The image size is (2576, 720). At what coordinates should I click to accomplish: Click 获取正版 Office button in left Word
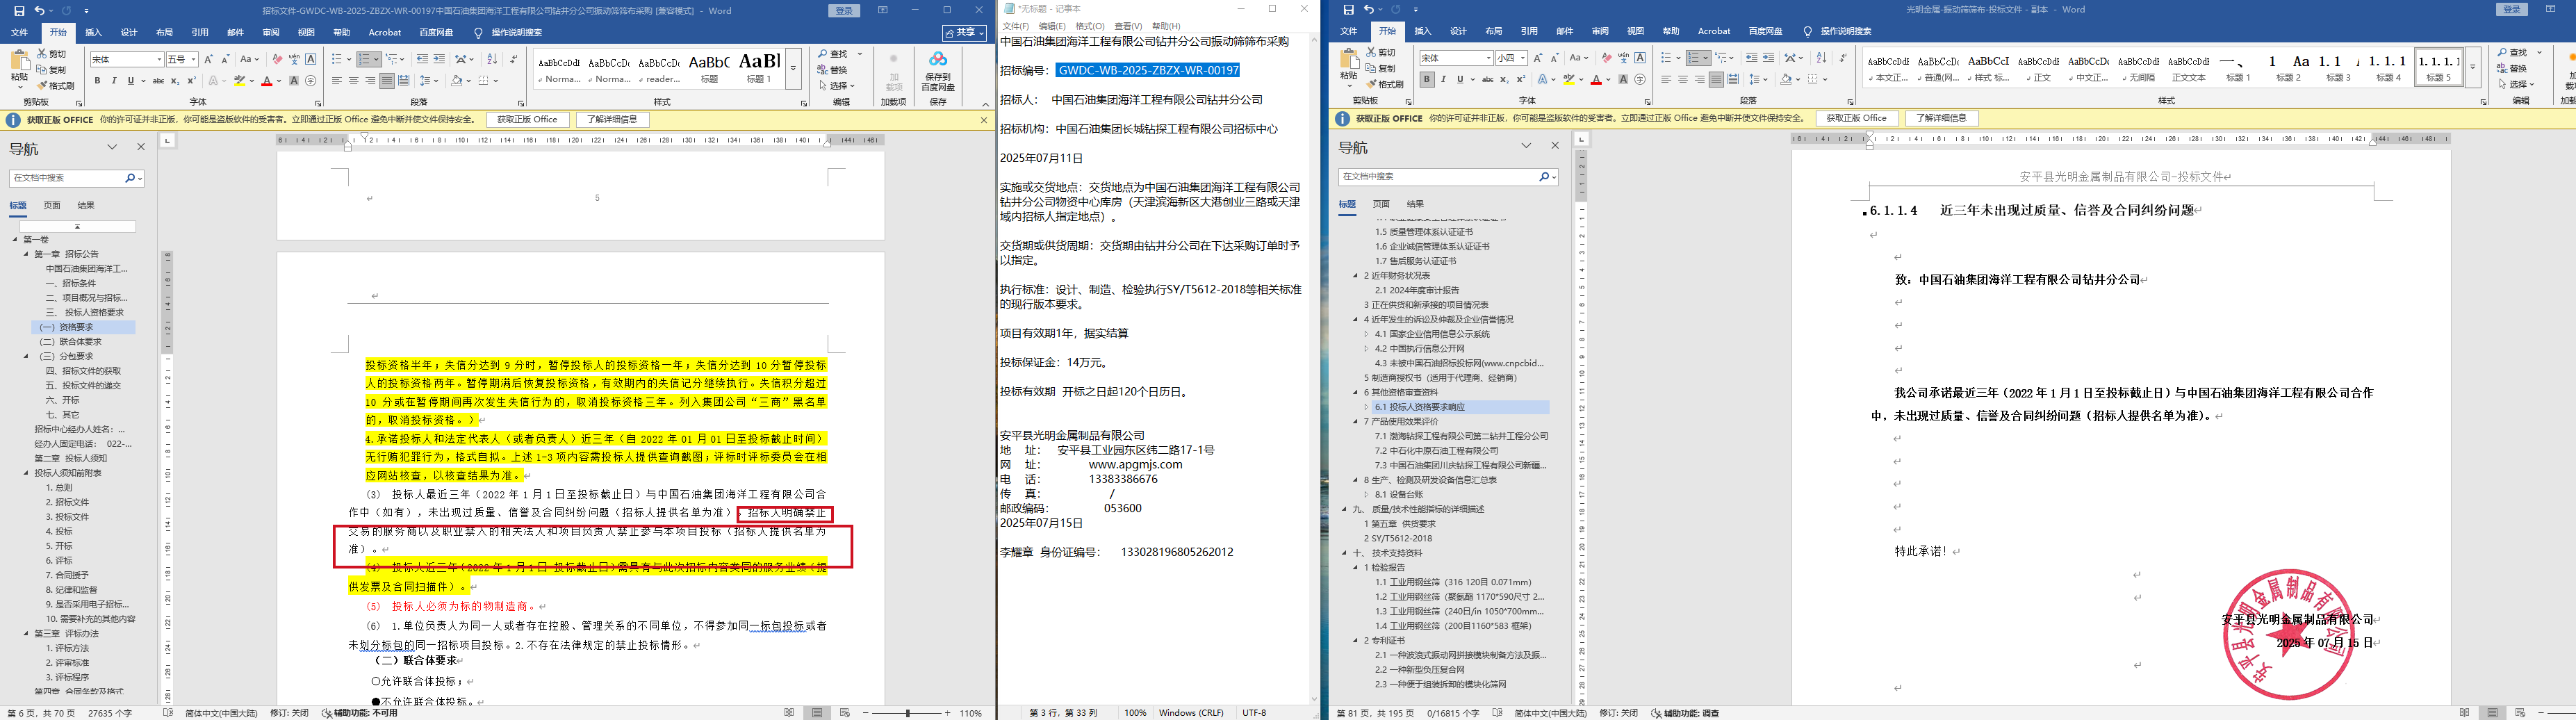[527, 120]
